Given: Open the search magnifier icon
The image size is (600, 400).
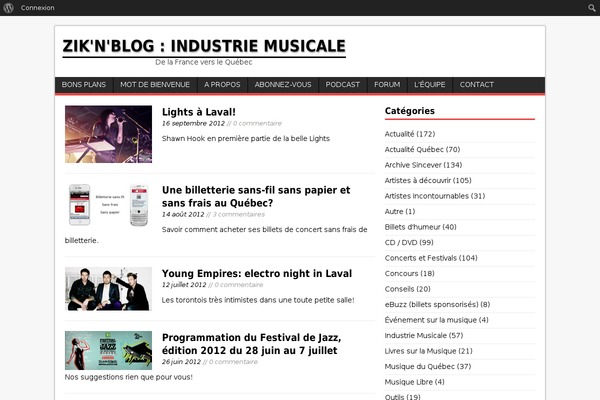Looking at the screenshot, I should click(x=592, y=8).
